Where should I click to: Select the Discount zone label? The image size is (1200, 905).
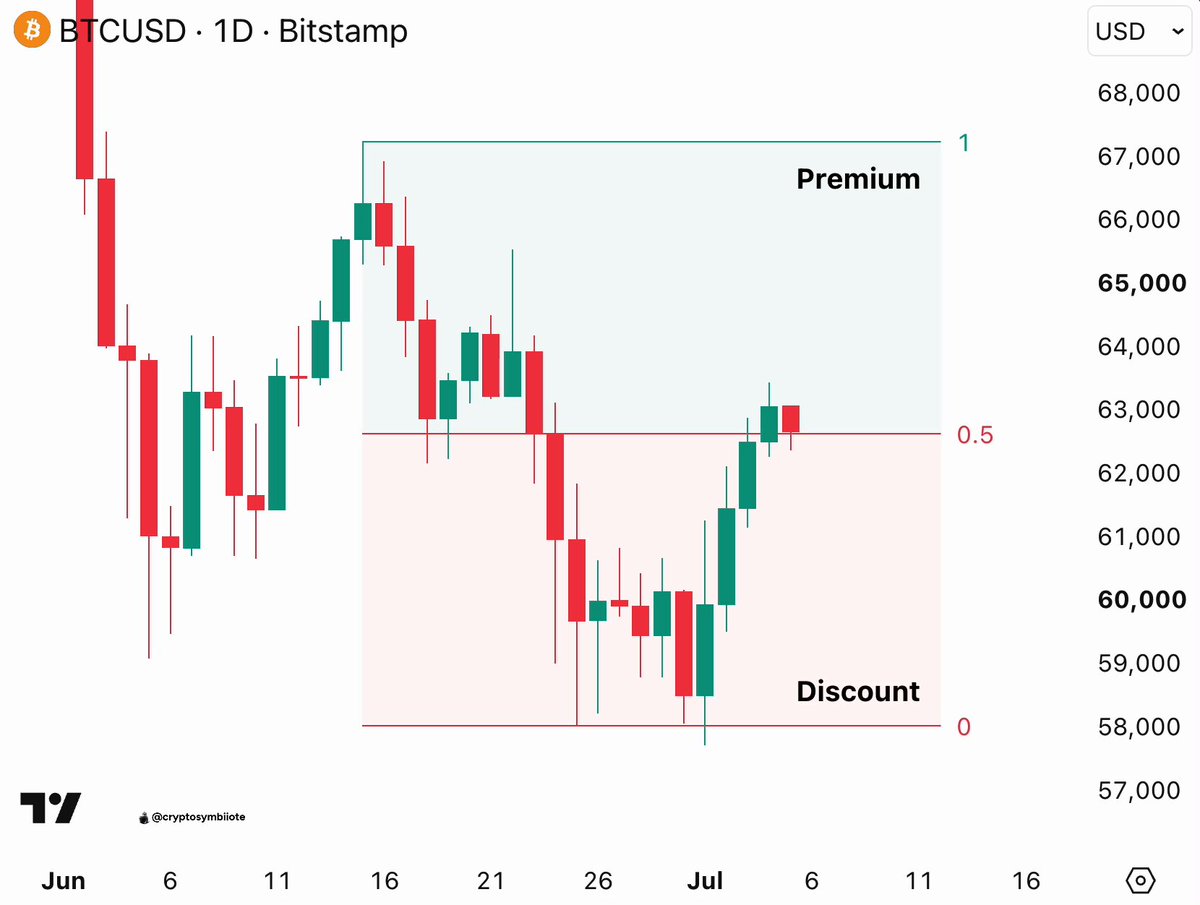[x=858, y=691]
